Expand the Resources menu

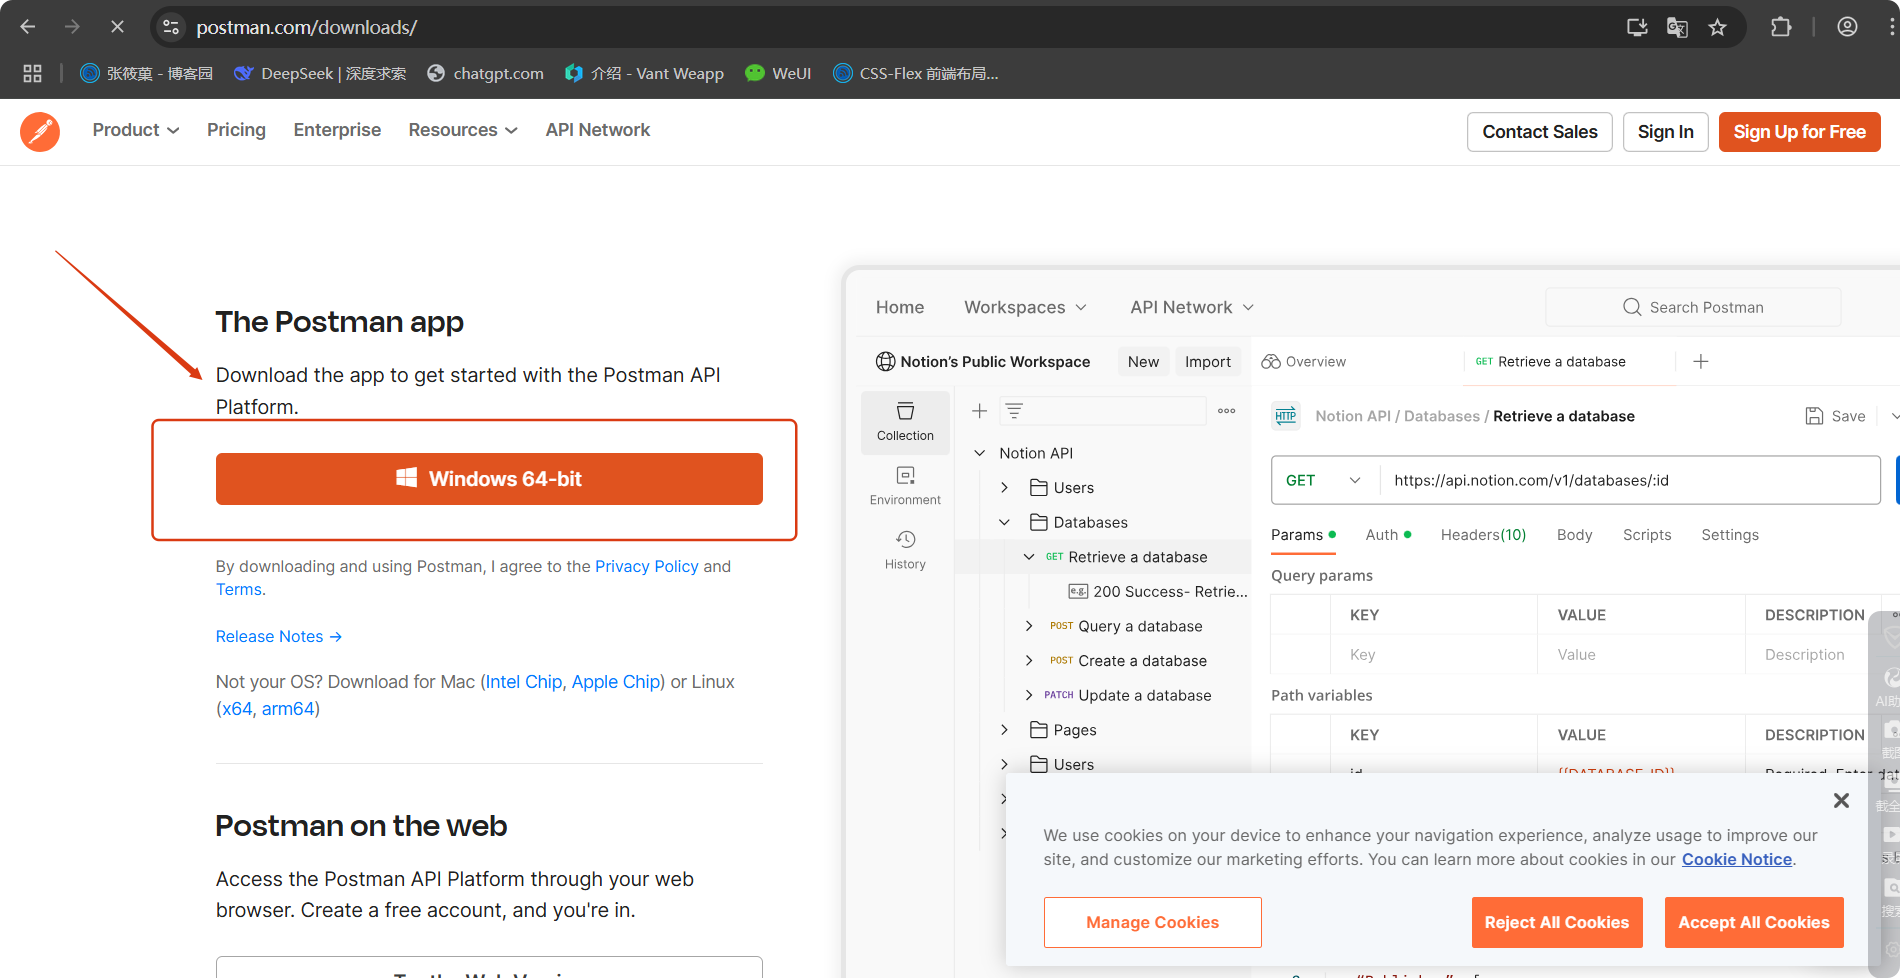click(463, 130)
